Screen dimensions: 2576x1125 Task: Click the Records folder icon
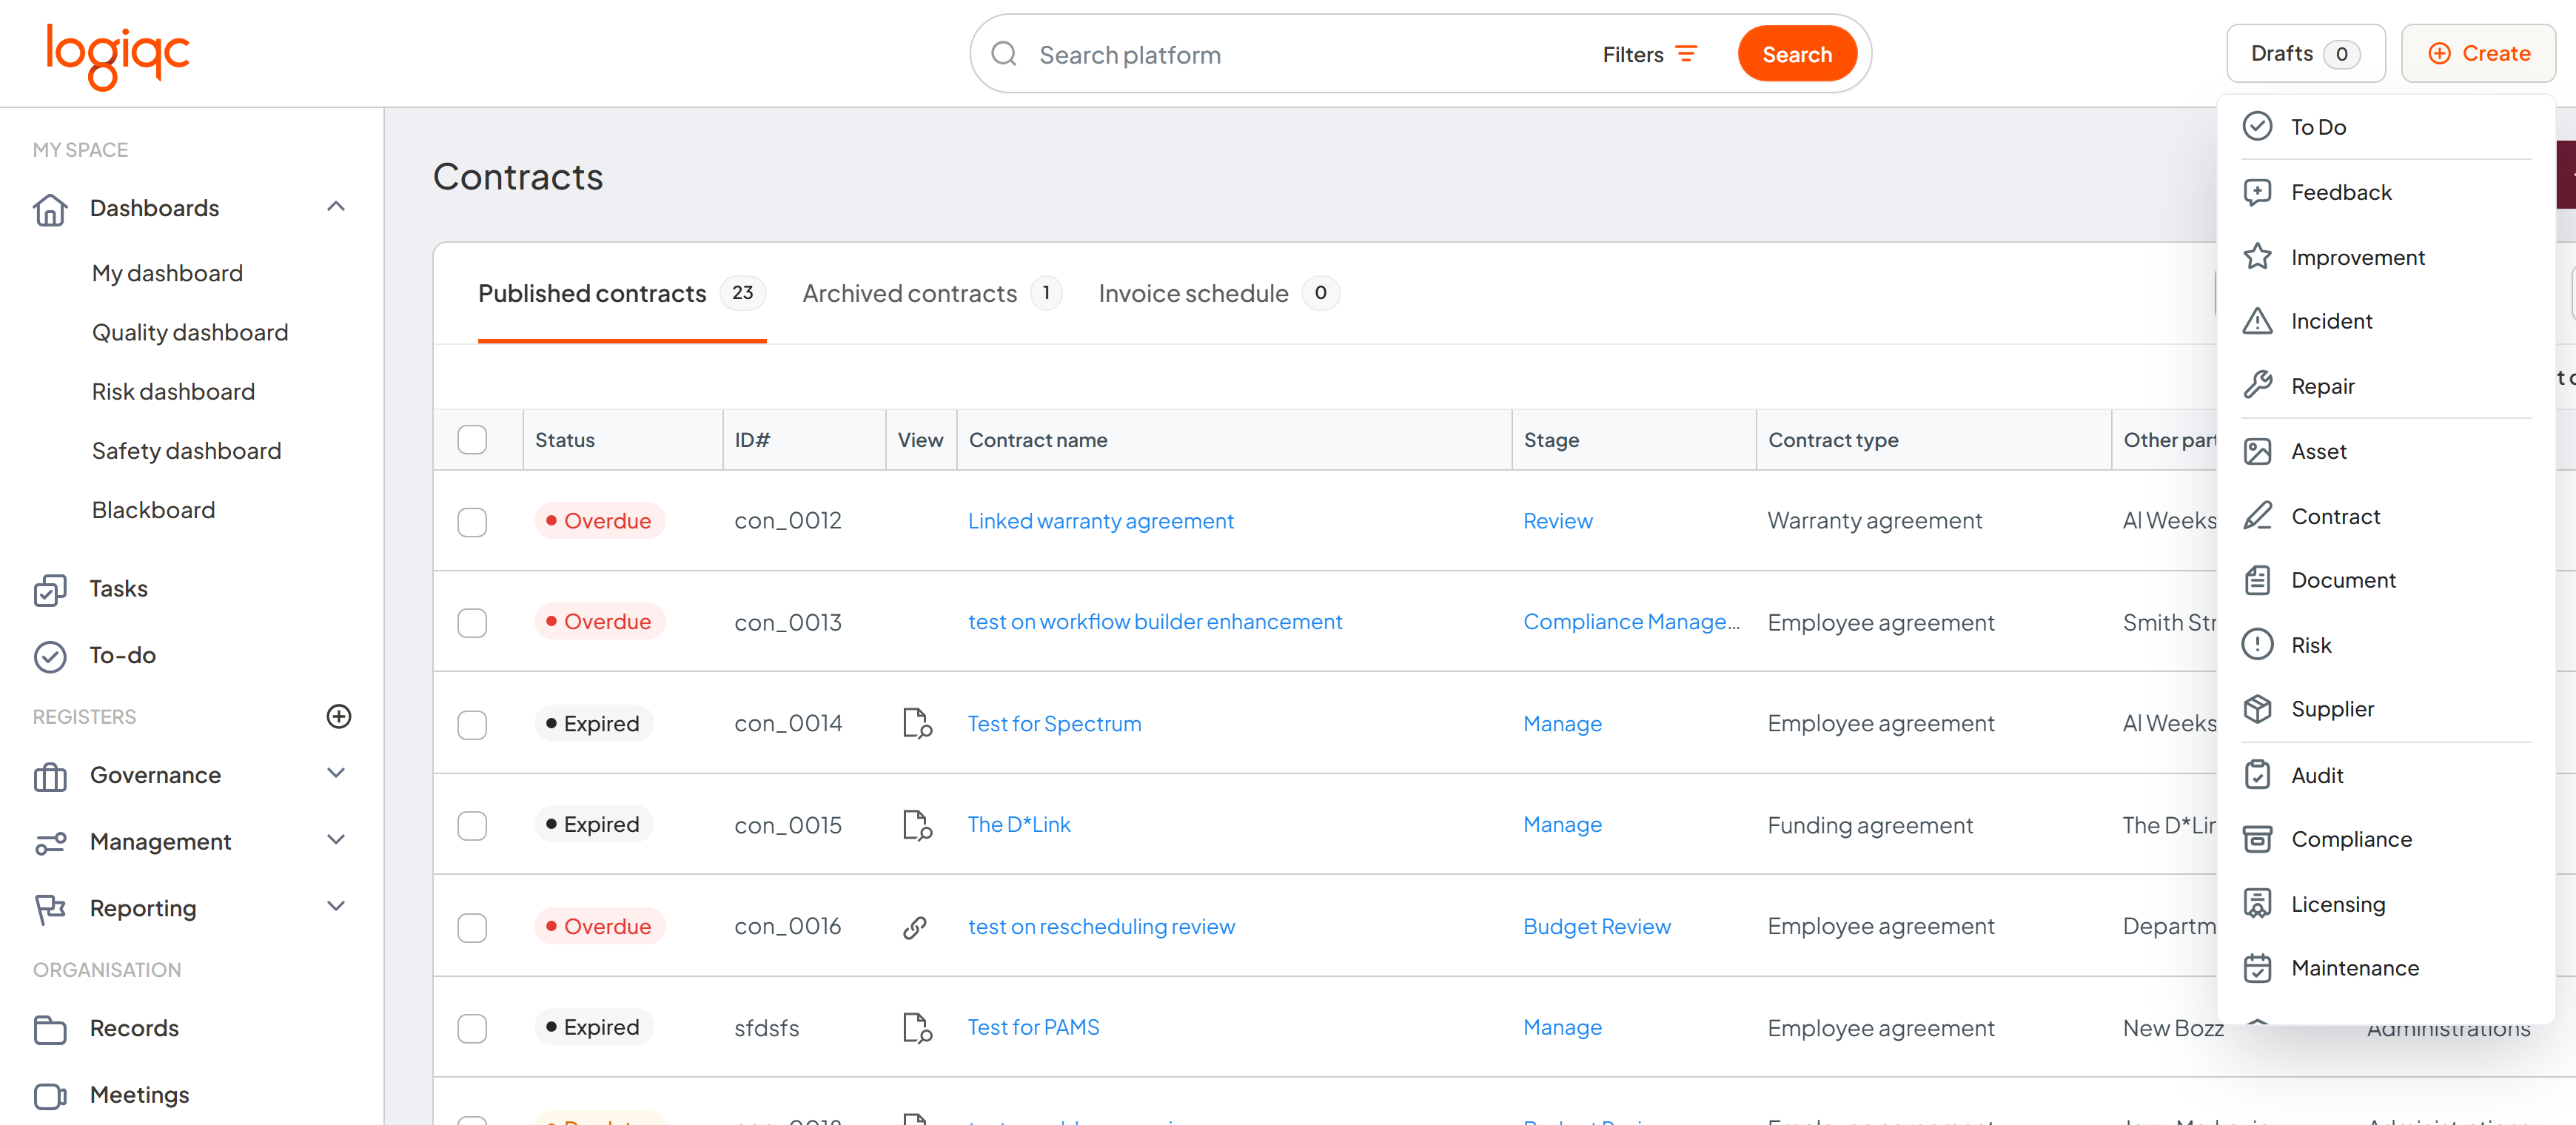pos(50,1029)
